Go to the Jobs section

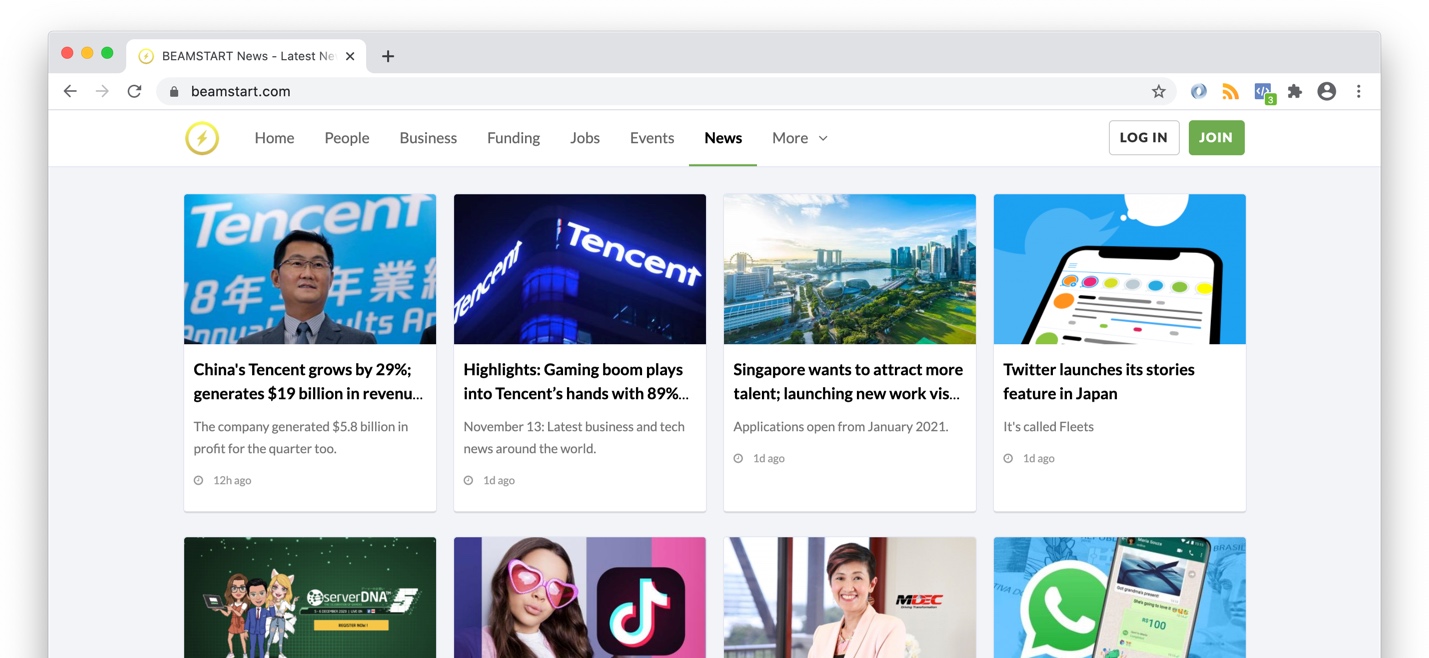[585, 138]
